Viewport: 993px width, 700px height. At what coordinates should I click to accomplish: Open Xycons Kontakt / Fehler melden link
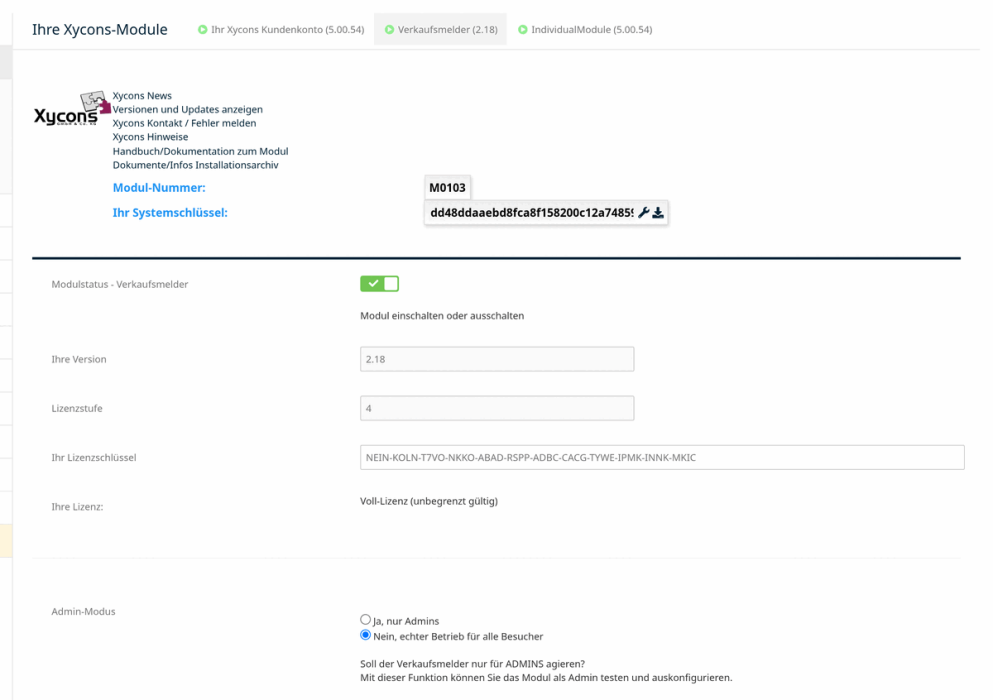click(184, 123)
